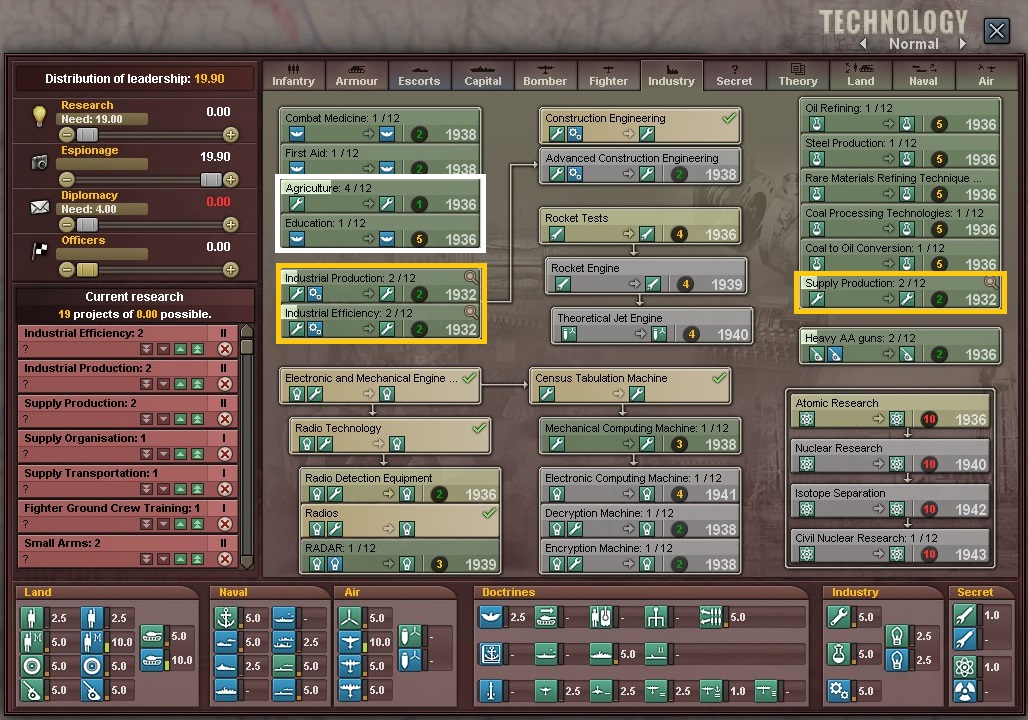Screen dimensions: 1028x720
Task: Cancel Industrial Efficiency in the research queue
Action: (x=225, y=349)
